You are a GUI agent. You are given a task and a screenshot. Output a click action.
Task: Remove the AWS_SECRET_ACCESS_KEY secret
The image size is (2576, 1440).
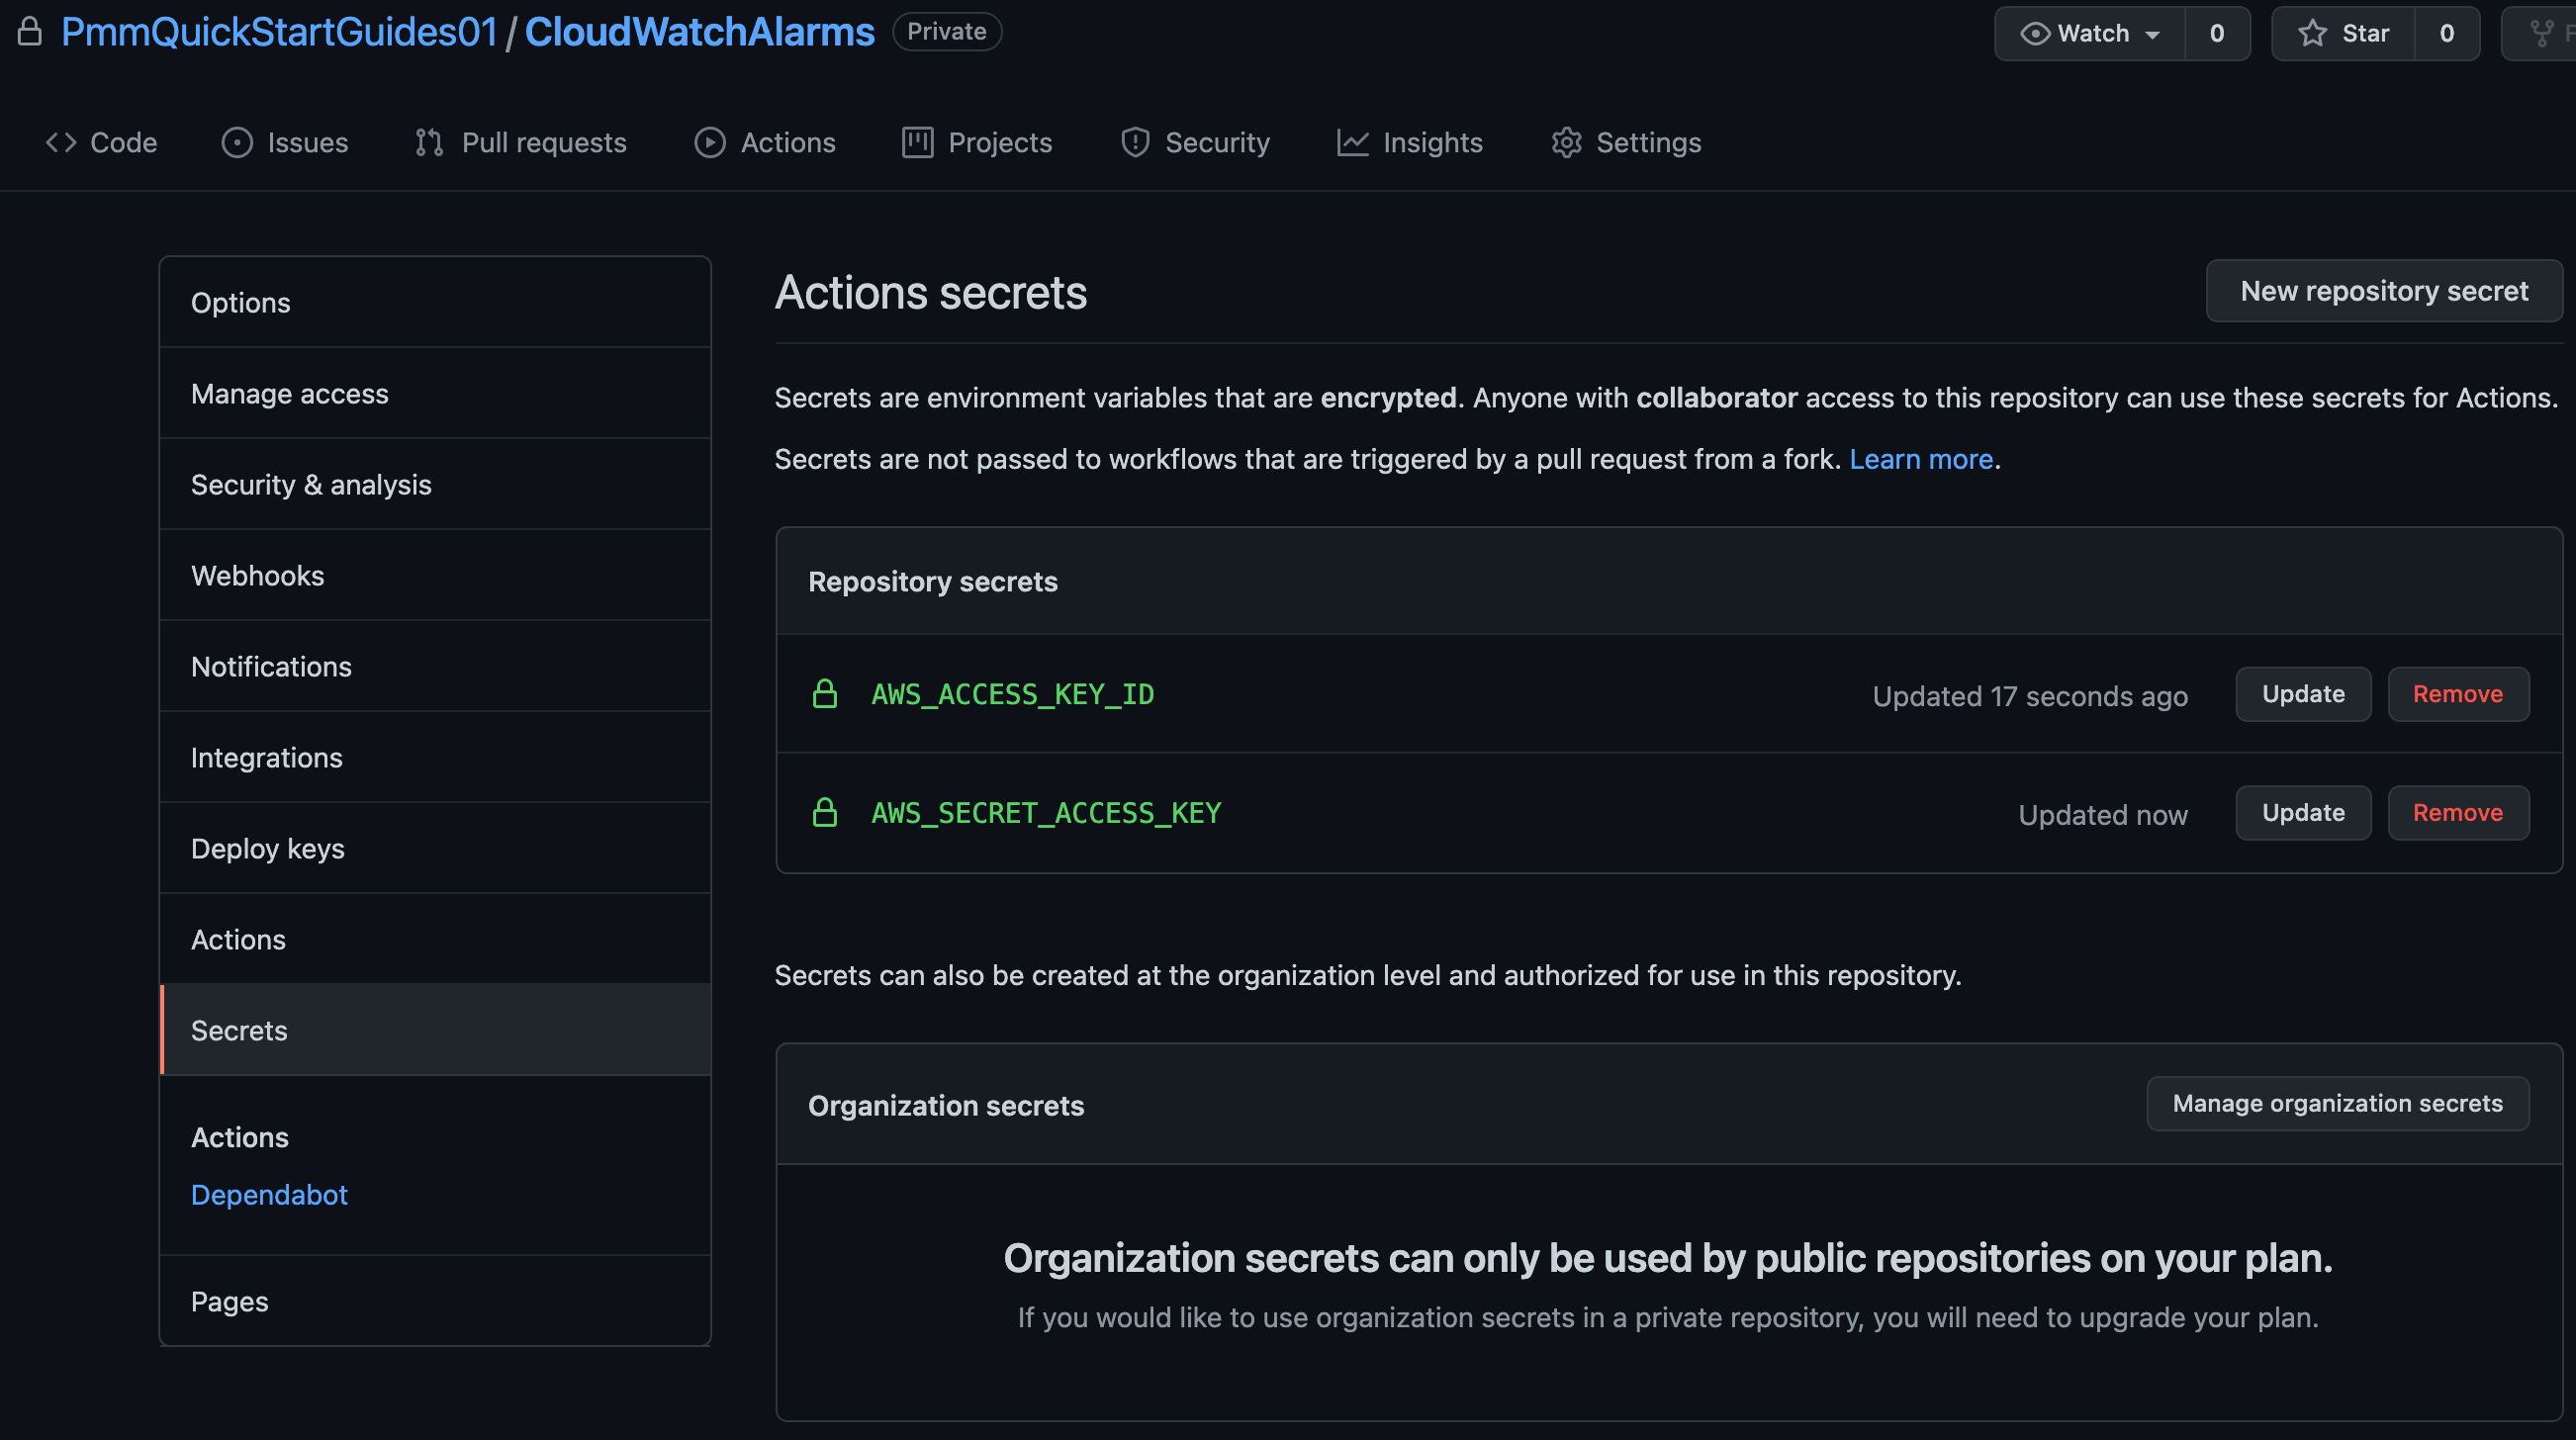point(2457,812)
